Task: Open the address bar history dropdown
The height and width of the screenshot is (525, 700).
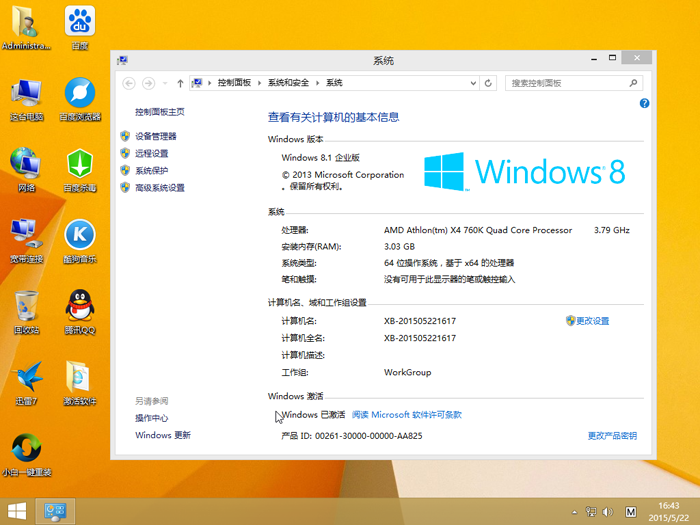Action: coord(473,83)
